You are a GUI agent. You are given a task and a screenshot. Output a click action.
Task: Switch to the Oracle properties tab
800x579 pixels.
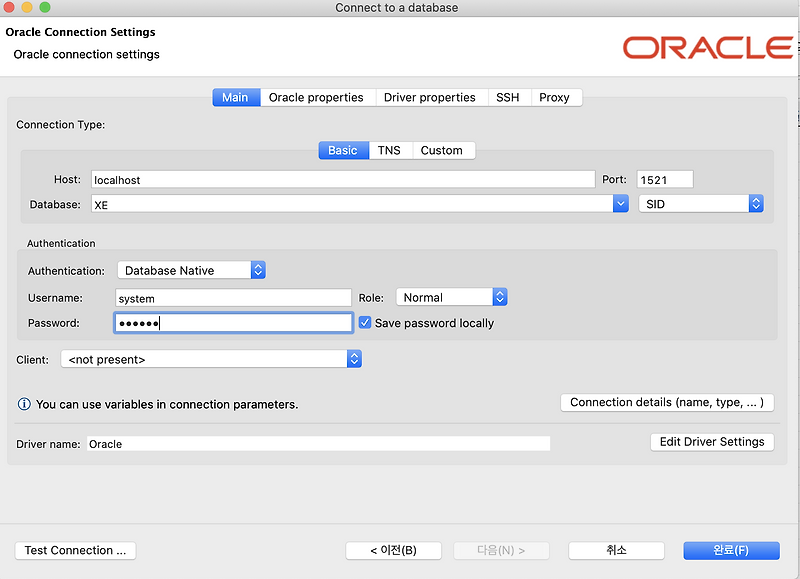(320, 97)
